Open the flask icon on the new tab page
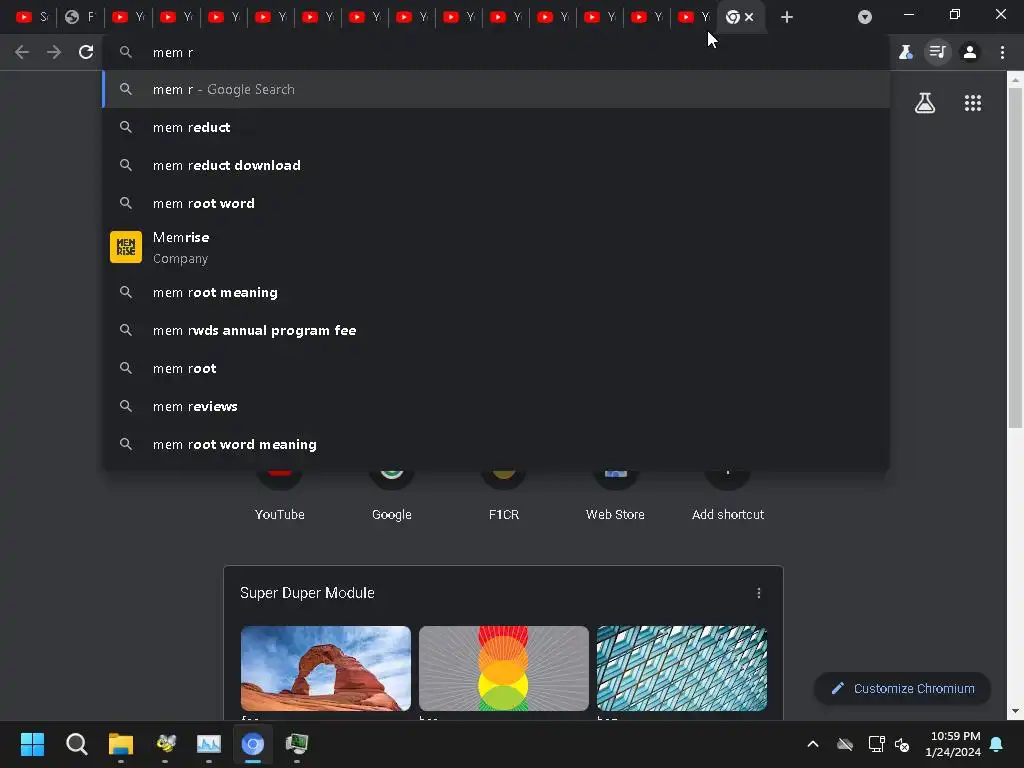This screenshot has width=1024, height=768. (x=925, y=103)
